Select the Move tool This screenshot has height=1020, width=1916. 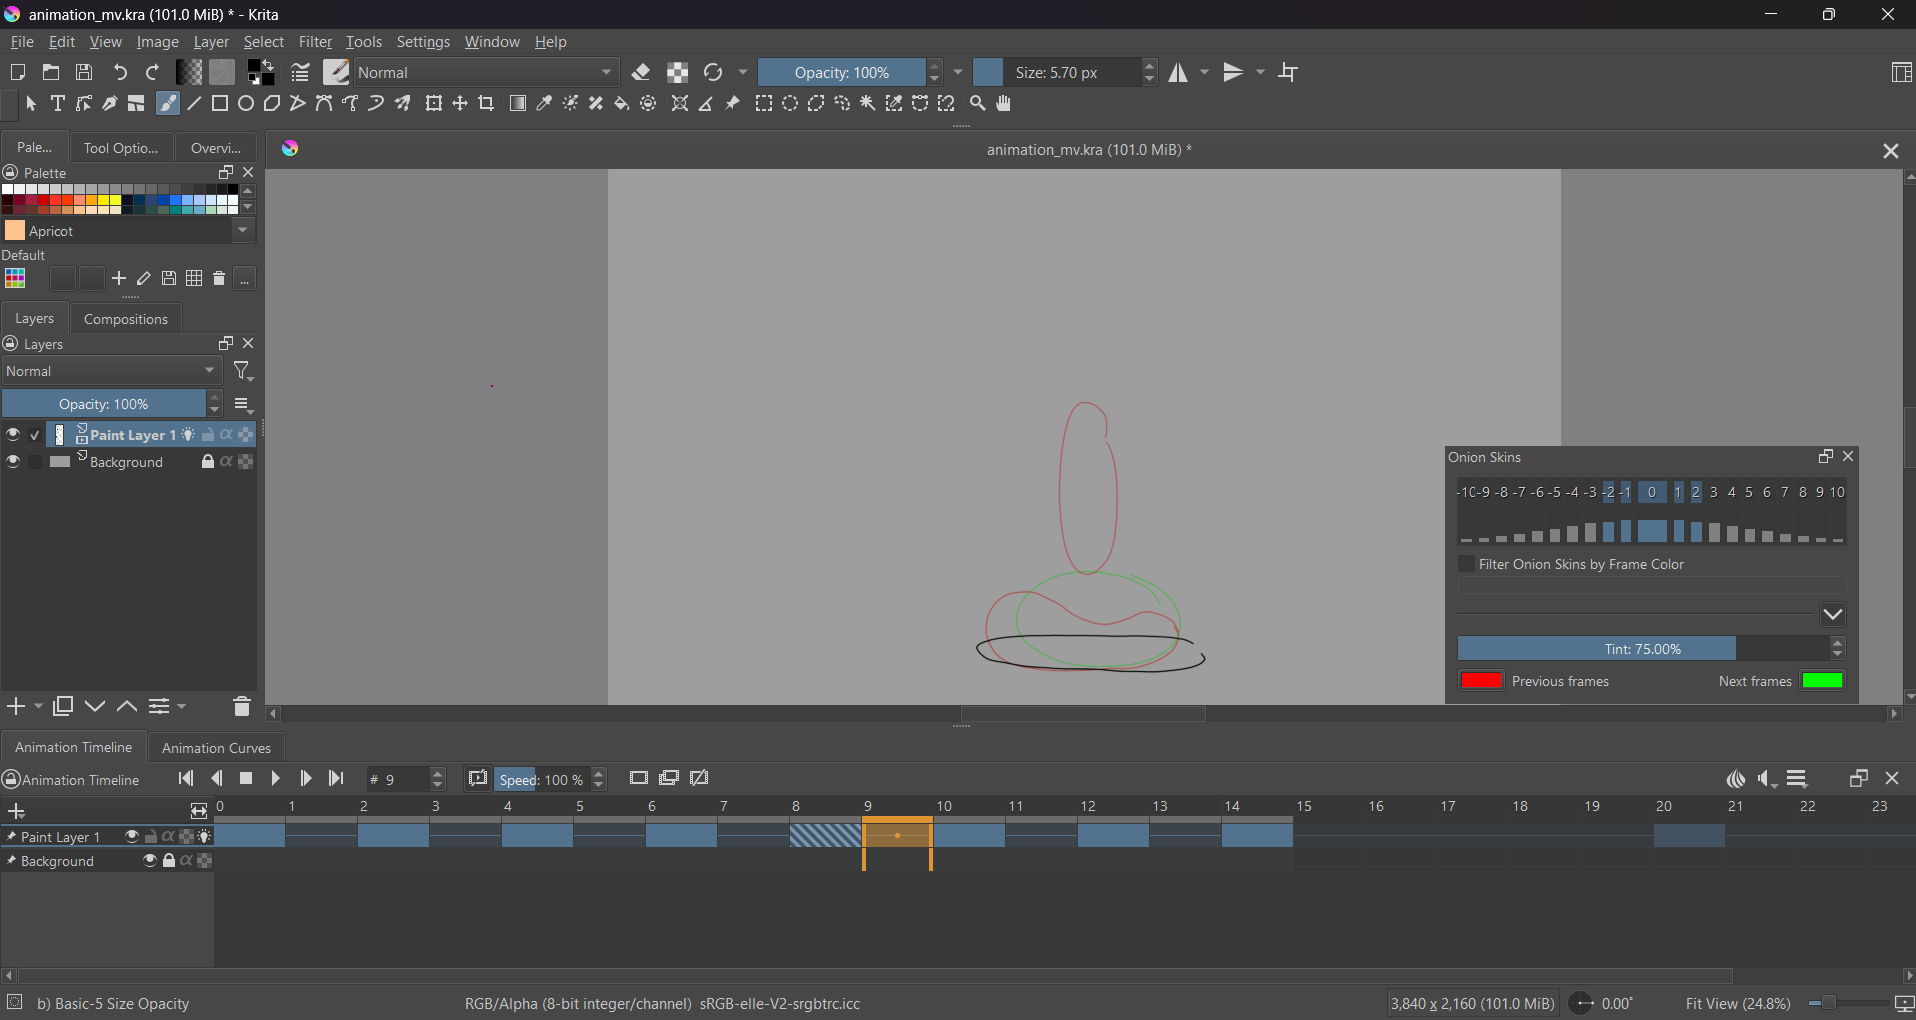click(x=460, y=104)
